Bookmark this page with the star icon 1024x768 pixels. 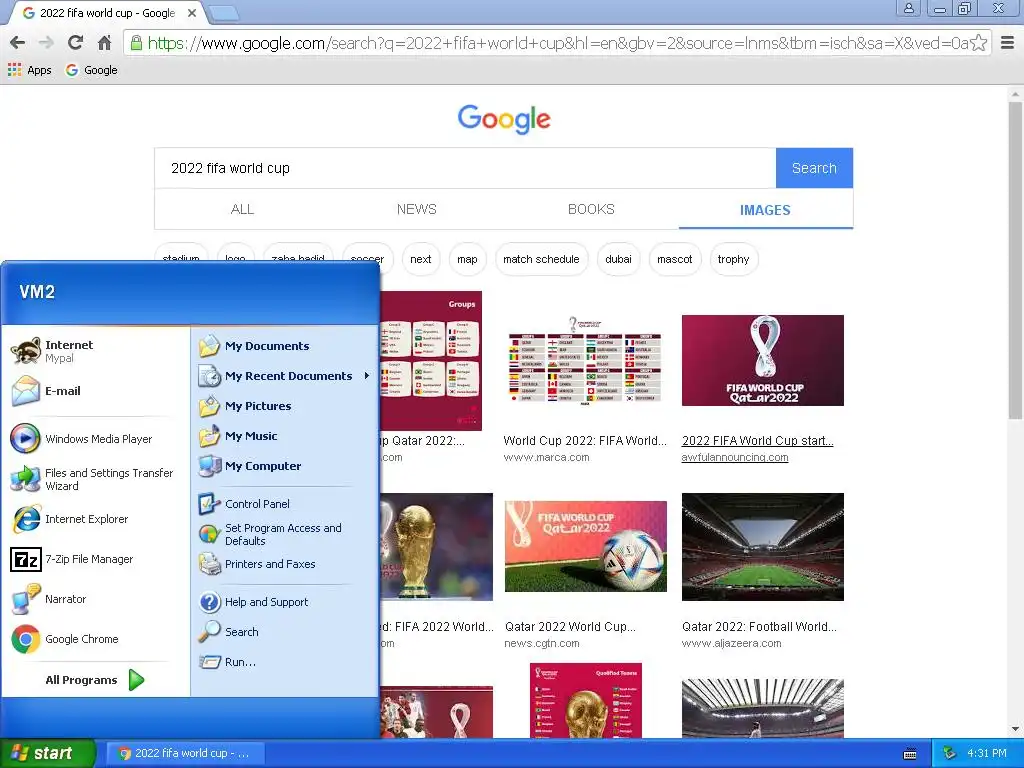pyautogui.click(x=978, y=43)
